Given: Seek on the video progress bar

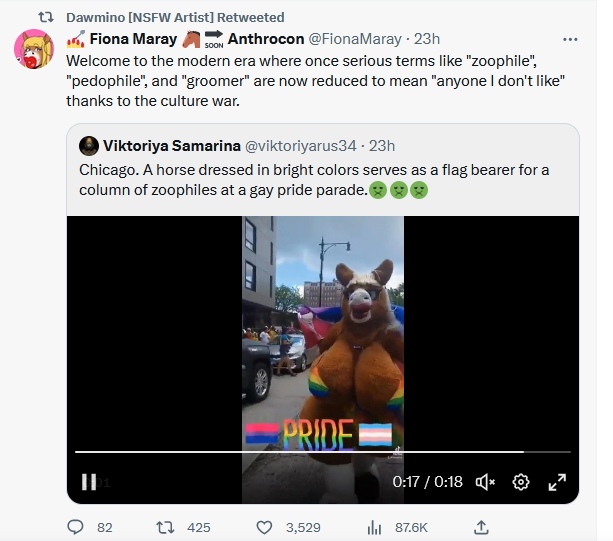Looking at the screenshot, I should pos(300,452).
